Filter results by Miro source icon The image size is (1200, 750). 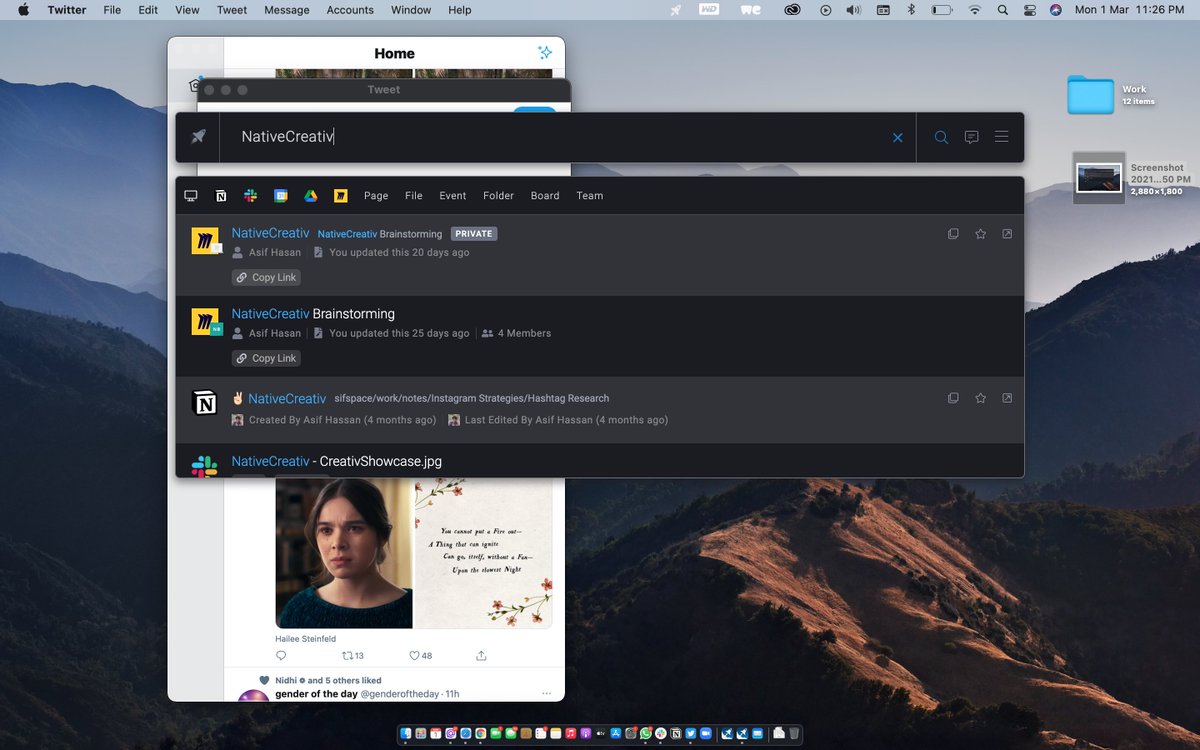pyautogui.click(x=341, y=196)
